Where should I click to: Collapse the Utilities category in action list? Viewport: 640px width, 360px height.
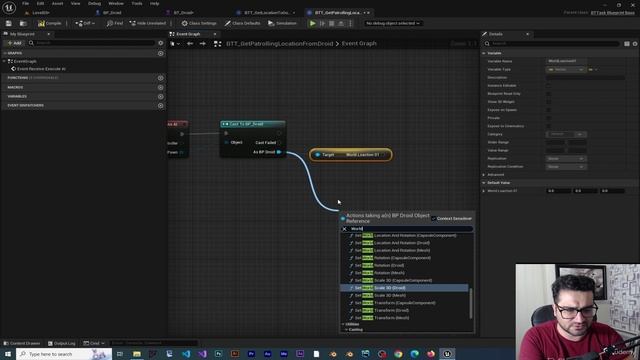coord(343,324)
